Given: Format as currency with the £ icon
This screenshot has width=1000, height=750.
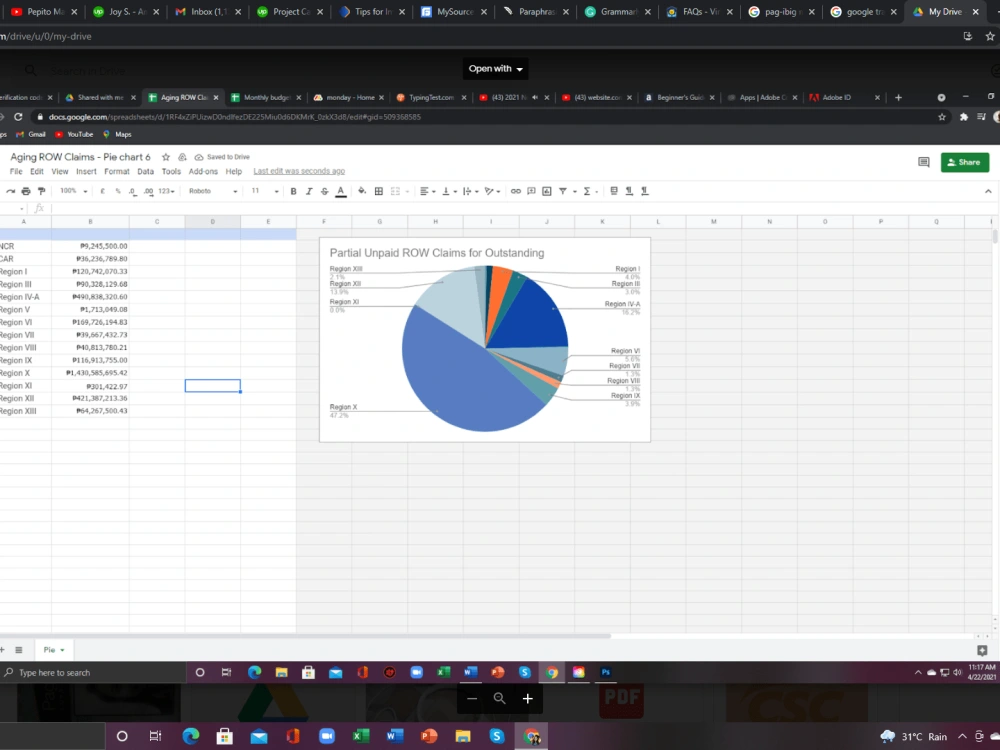Looking at the screenshot, I should 102,191.
